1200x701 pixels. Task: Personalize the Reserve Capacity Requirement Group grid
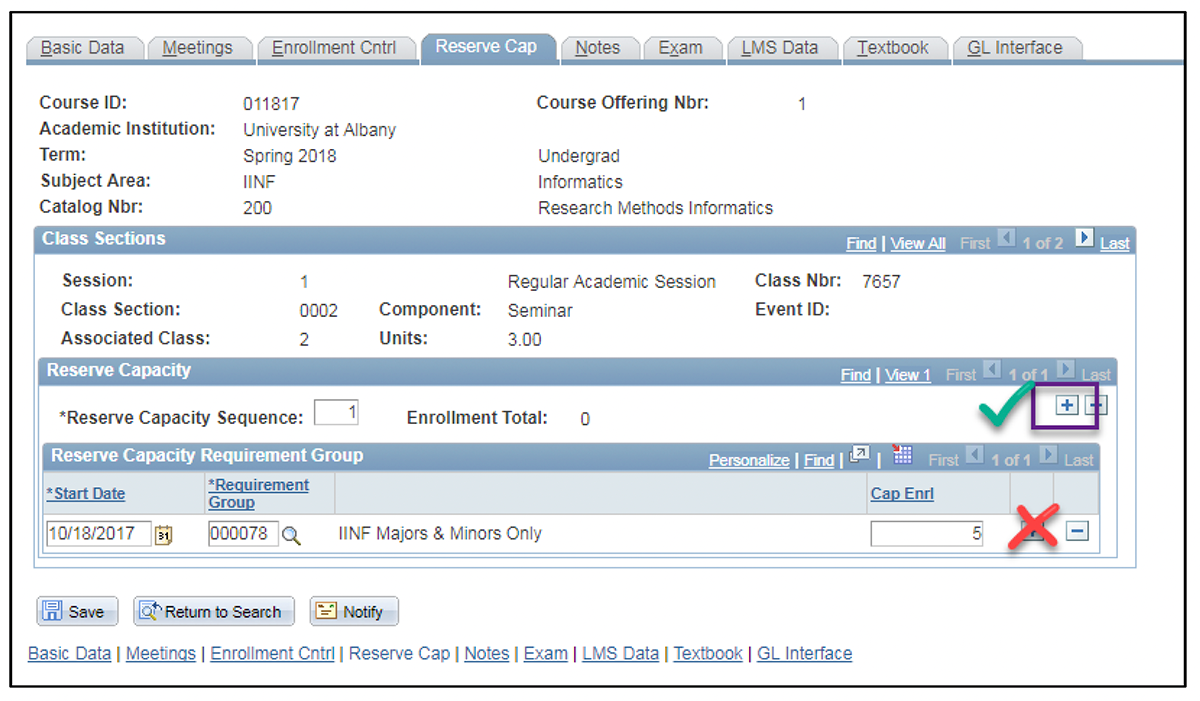(x=748, y=460)
